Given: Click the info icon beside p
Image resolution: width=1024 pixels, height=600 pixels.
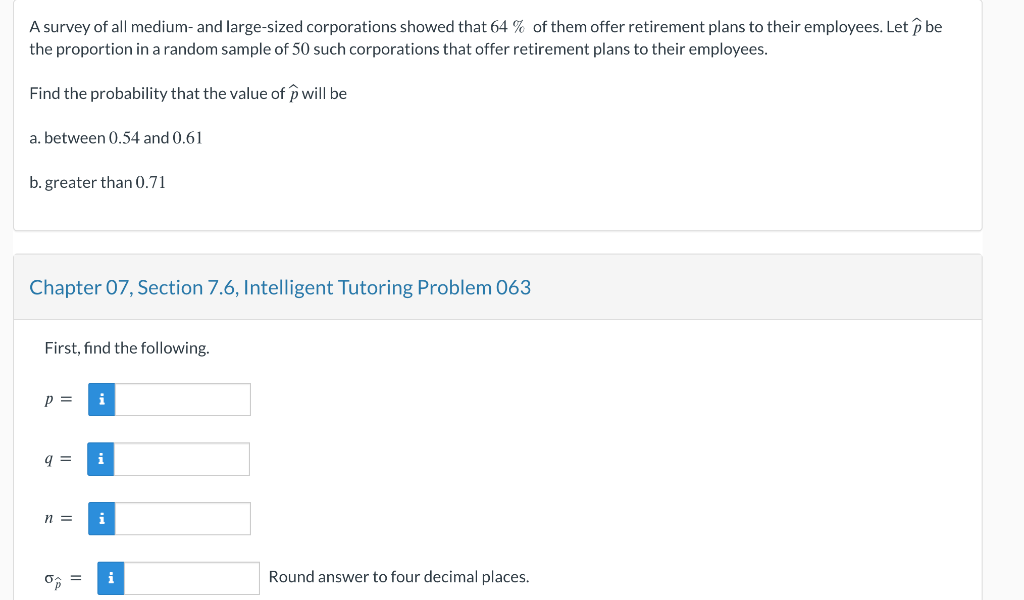Looking at the screenshot, I should coord(101,400).
